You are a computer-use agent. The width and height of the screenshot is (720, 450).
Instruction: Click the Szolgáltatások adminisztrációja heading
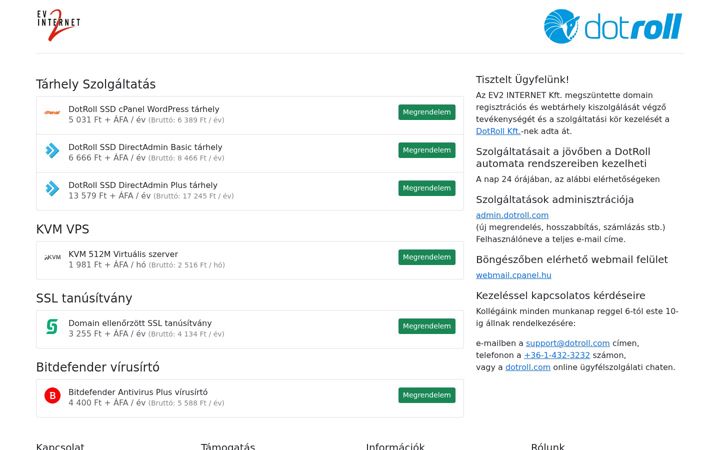click(555, 200)
